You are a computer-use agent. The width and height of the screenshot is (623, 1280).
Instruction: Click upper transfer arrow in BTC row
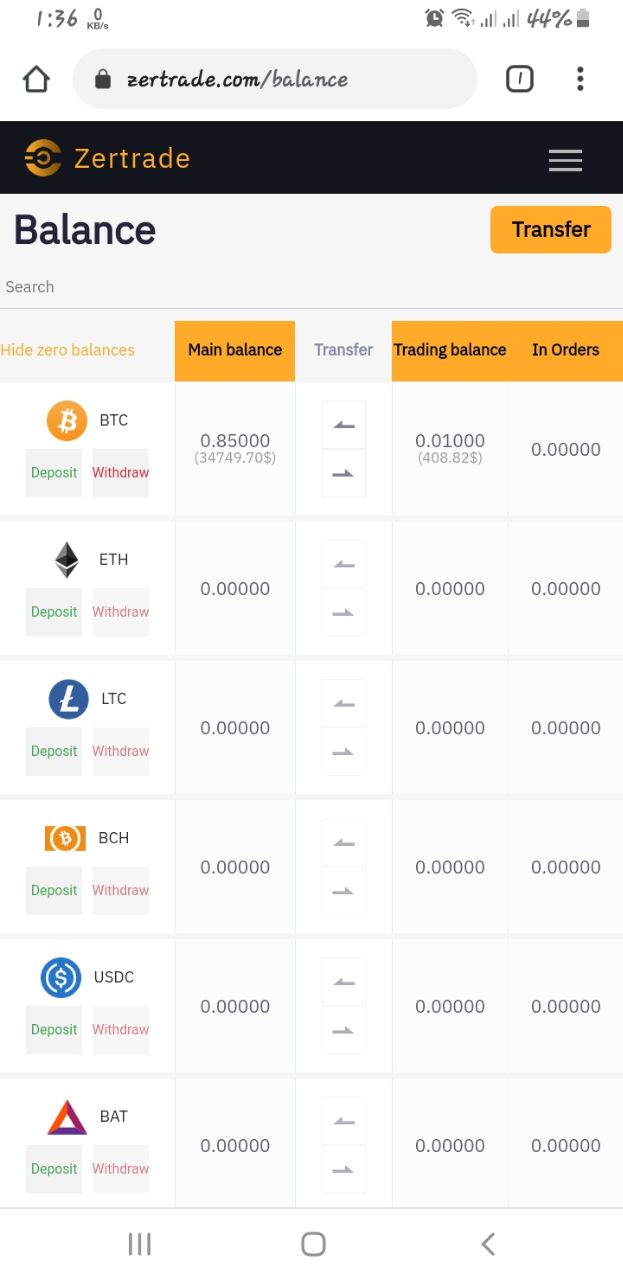coord(344,425)
